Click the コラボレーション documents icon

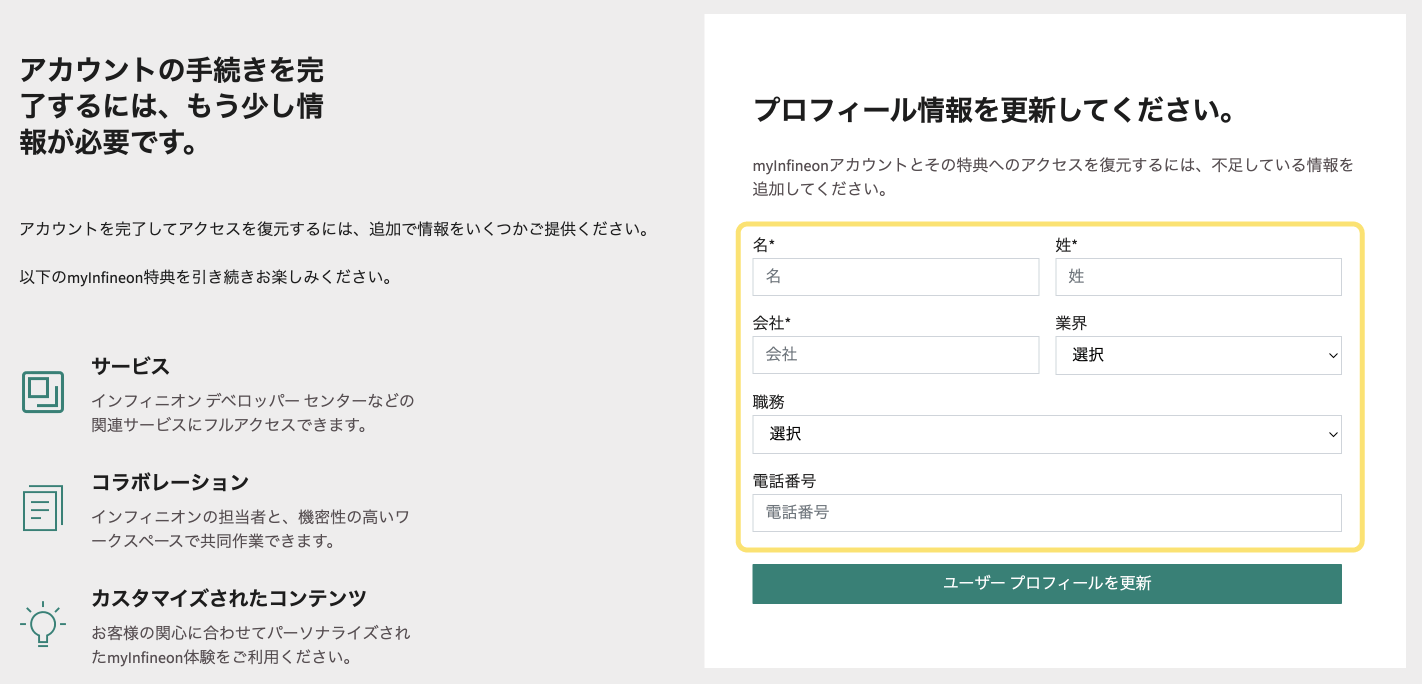click(x=42, y=508)
